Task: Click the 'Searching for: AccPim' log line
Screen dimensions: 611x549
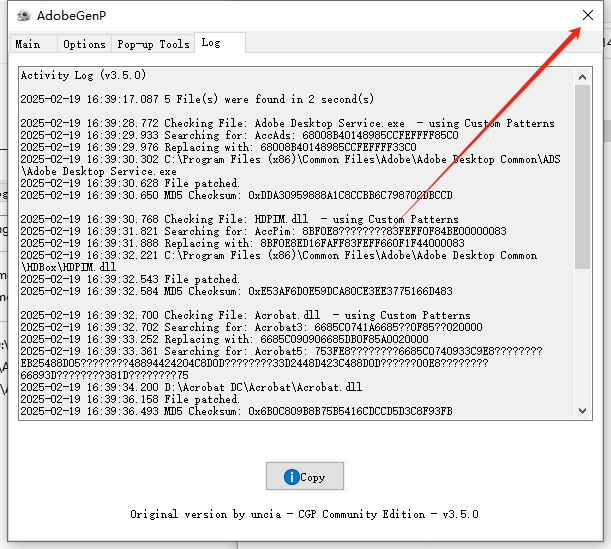Action: (263, 231)
